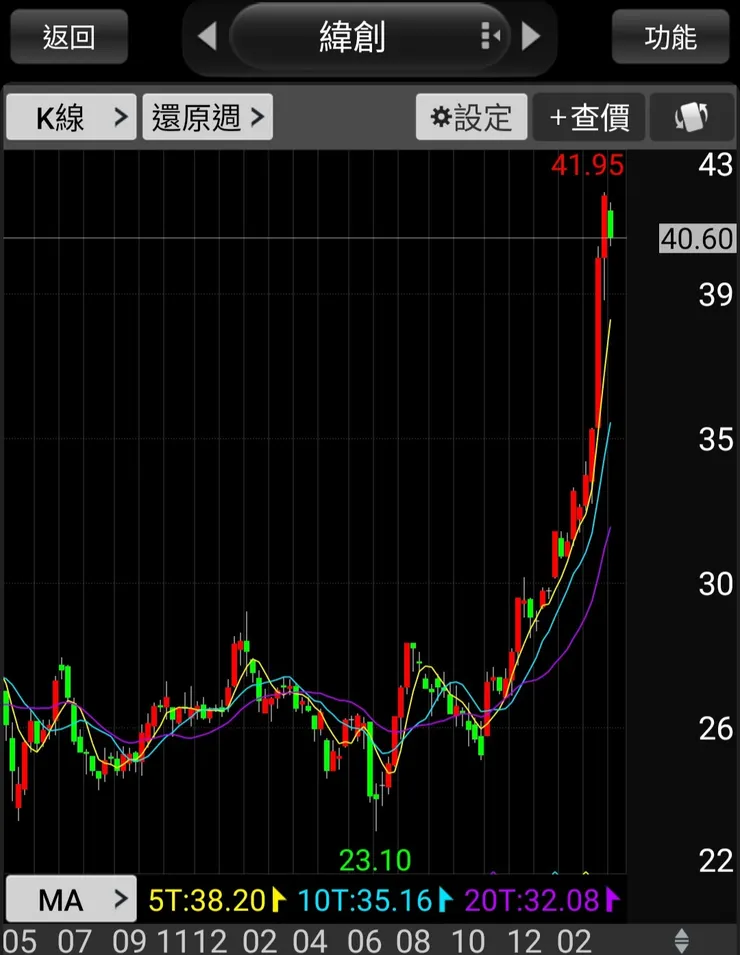Viewport: 740px width, 955px height.
Task: Tap the 返回 back button
Action: click(69, 37)
